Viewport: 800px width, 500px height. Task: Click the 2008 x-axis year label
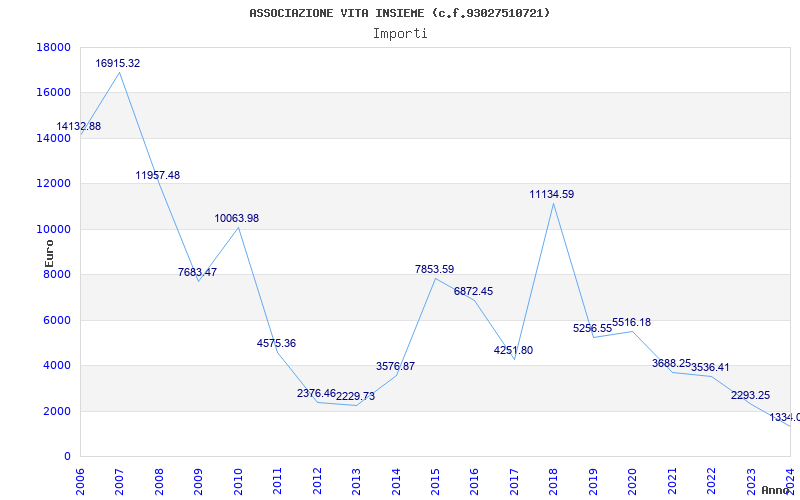click(x=159, y=481)
